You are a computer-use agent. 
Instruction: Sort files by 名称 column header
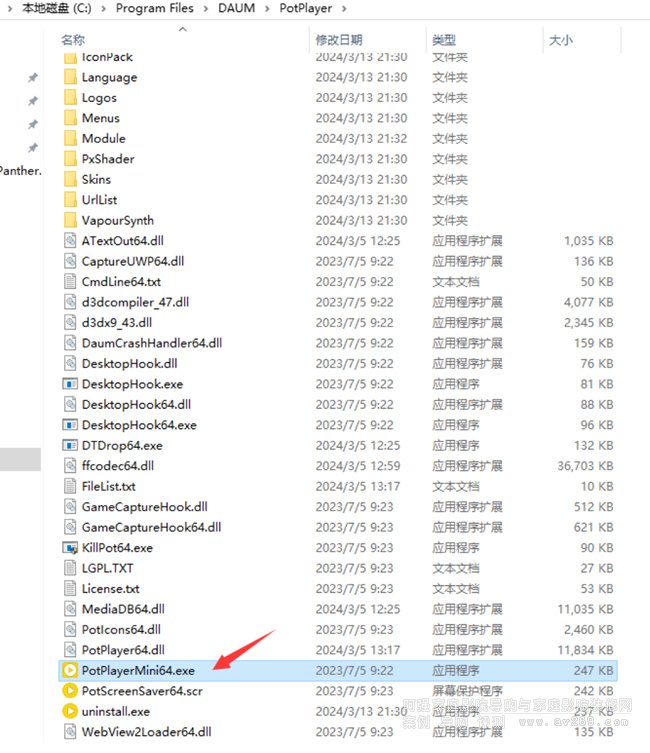tap(73, 40)
